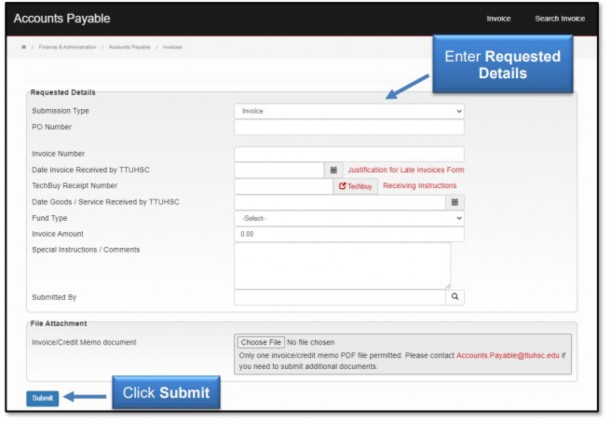Open calendar for Date Invoice Received
Viewport: 611px width, 423px height.
[334, 170]
